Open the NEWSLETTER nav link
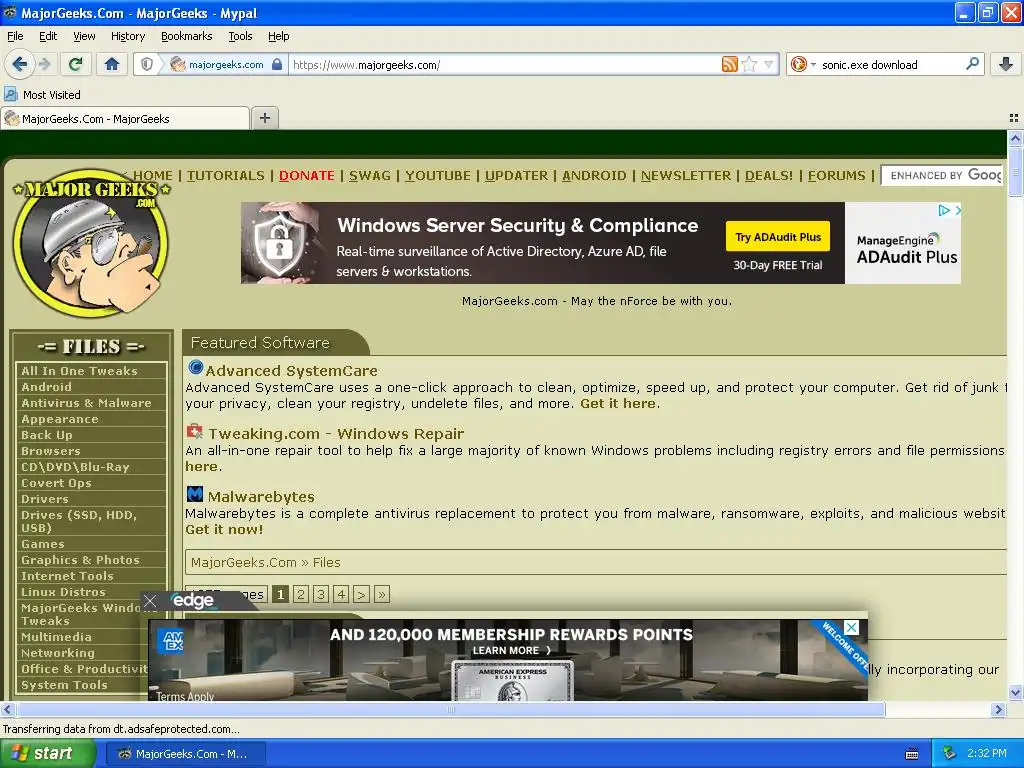 686,175
